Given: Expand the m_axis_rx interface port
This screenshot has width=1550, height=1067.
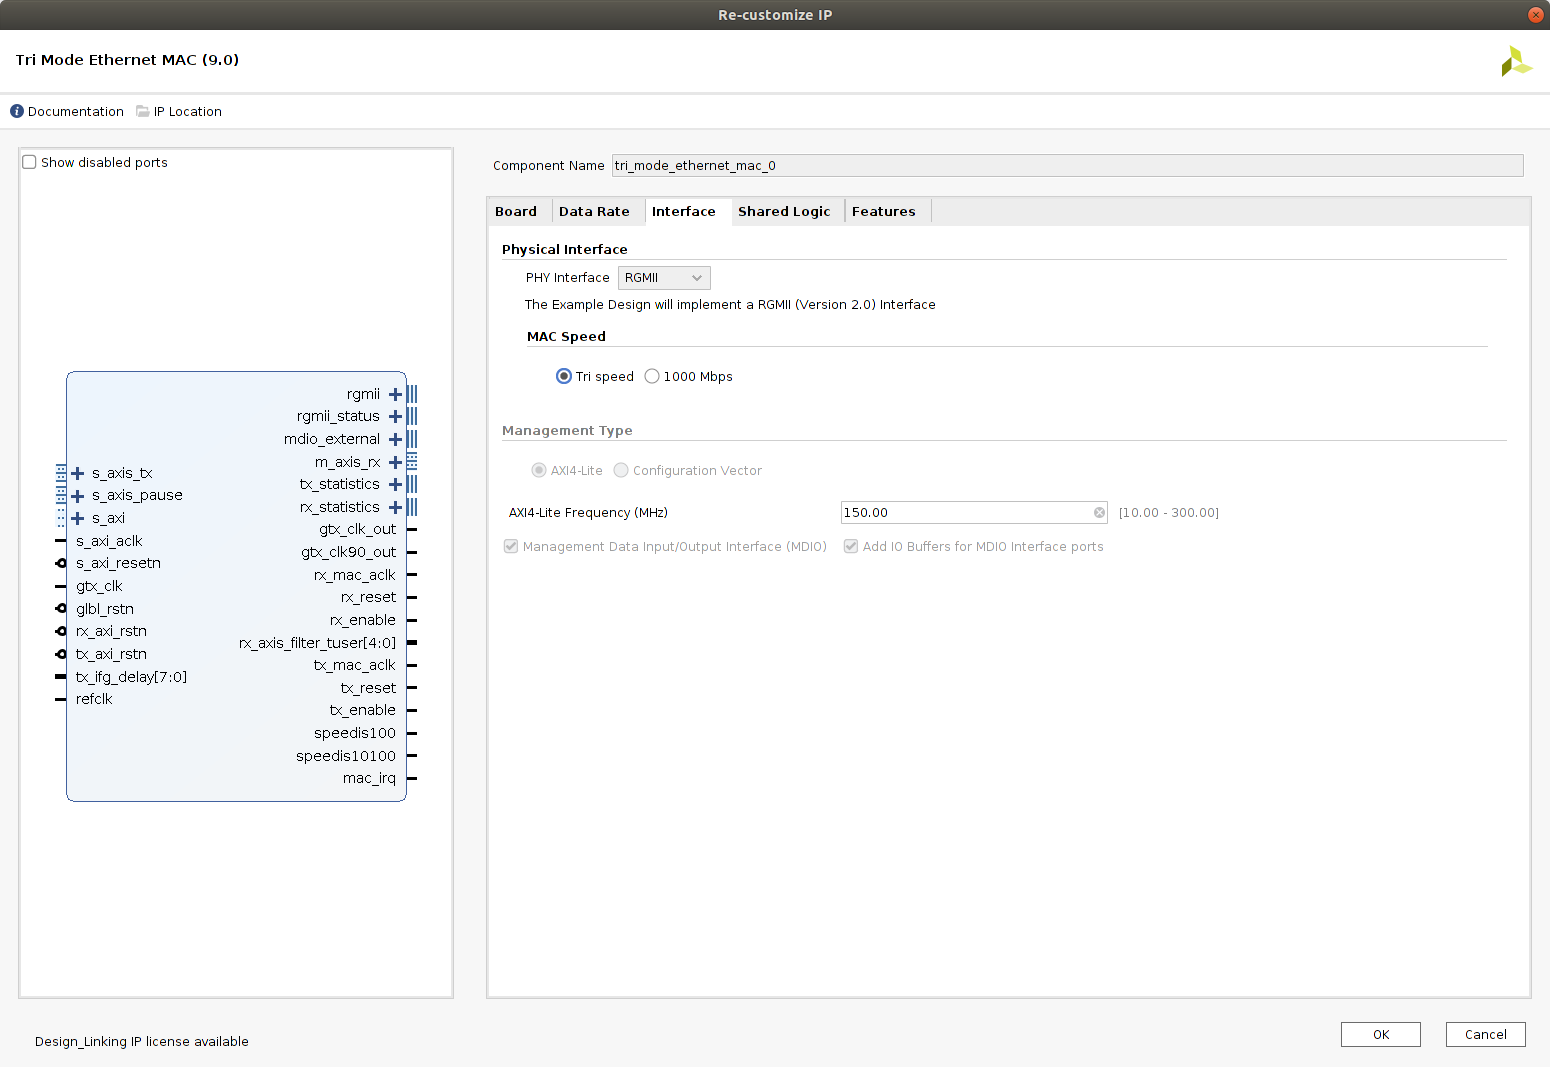Looking at the screenshot, I should point(395,463).
